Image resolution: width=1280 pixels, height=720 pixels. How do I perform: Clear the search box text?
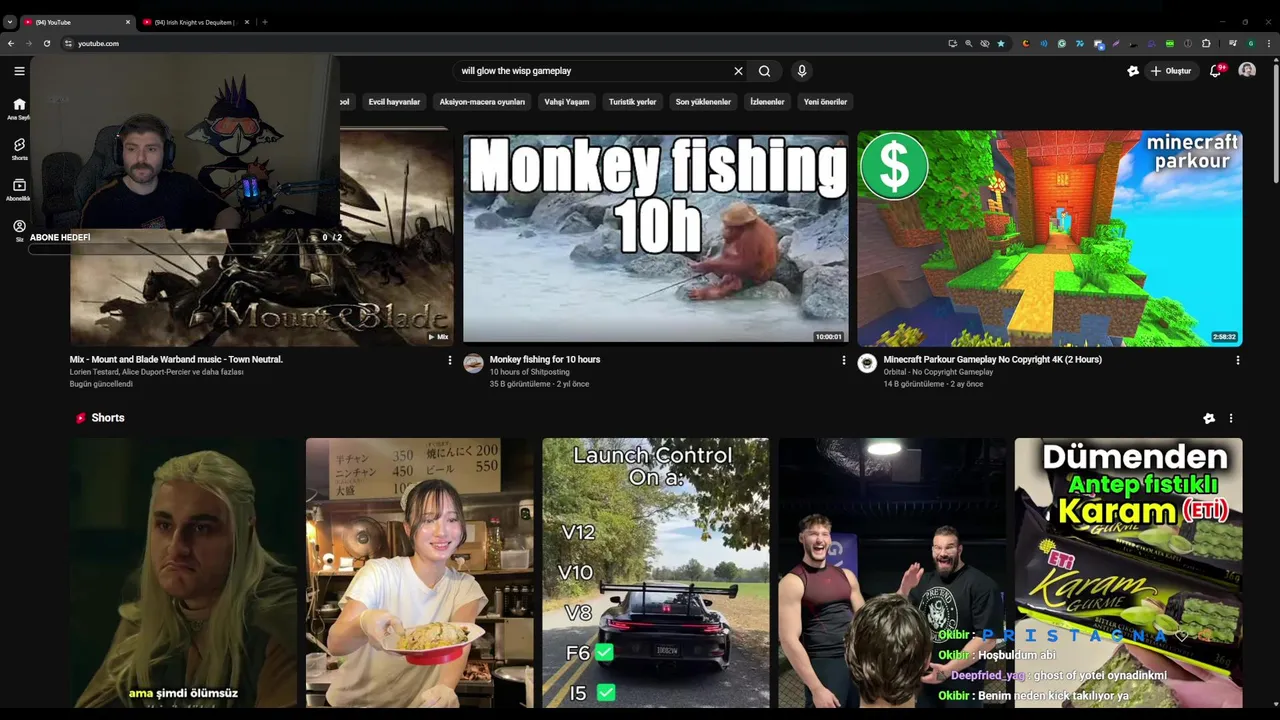pos(738,71)
